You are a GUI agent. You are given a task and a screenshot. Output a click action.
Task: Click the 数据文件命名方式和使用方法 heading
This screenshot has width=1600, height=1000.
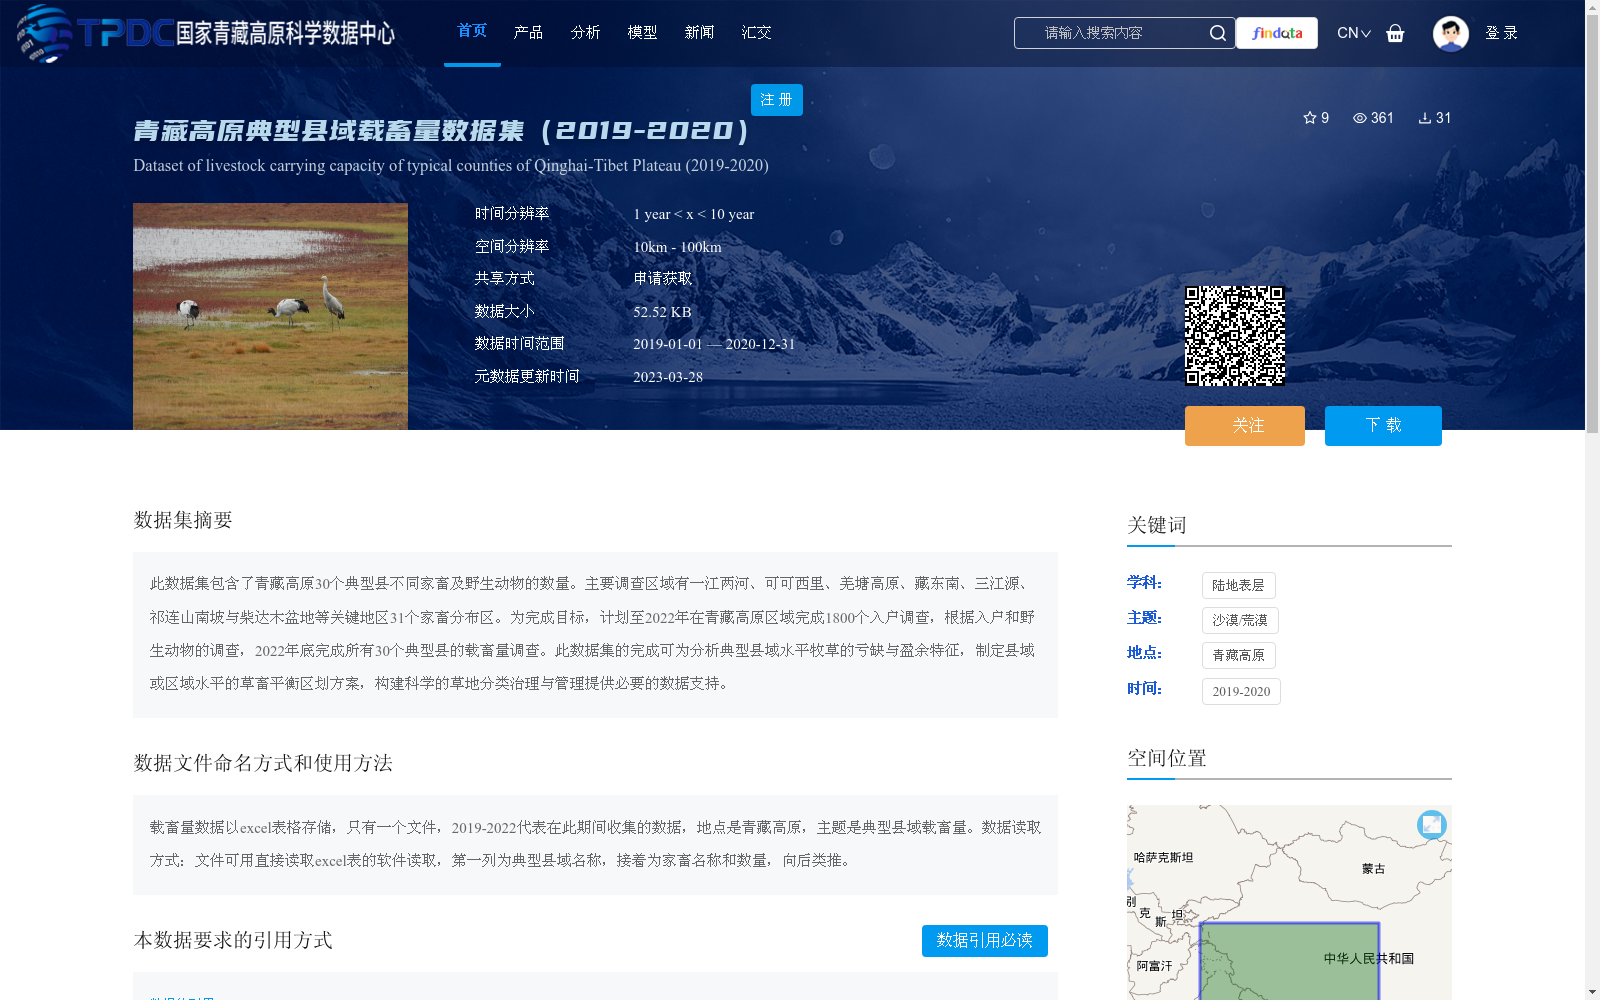[x=263, y=763]
